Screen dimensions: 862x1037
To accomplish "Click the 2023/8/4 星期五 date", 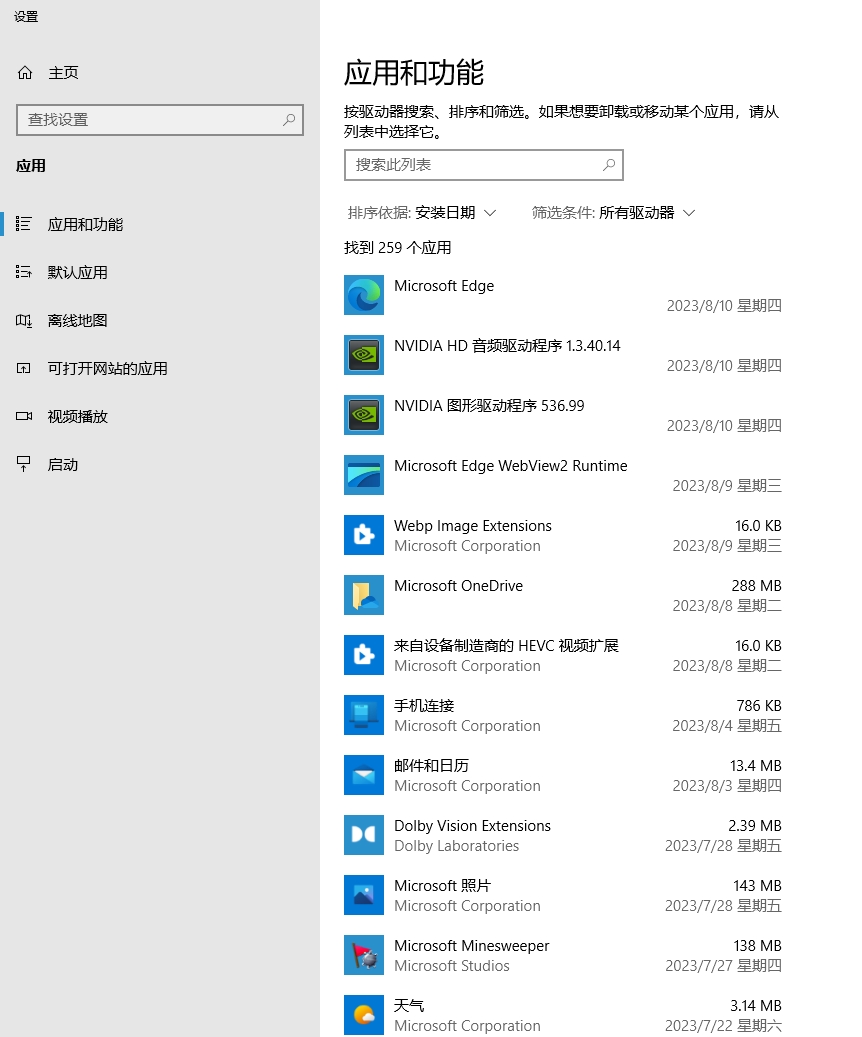I will click(727, 726).
